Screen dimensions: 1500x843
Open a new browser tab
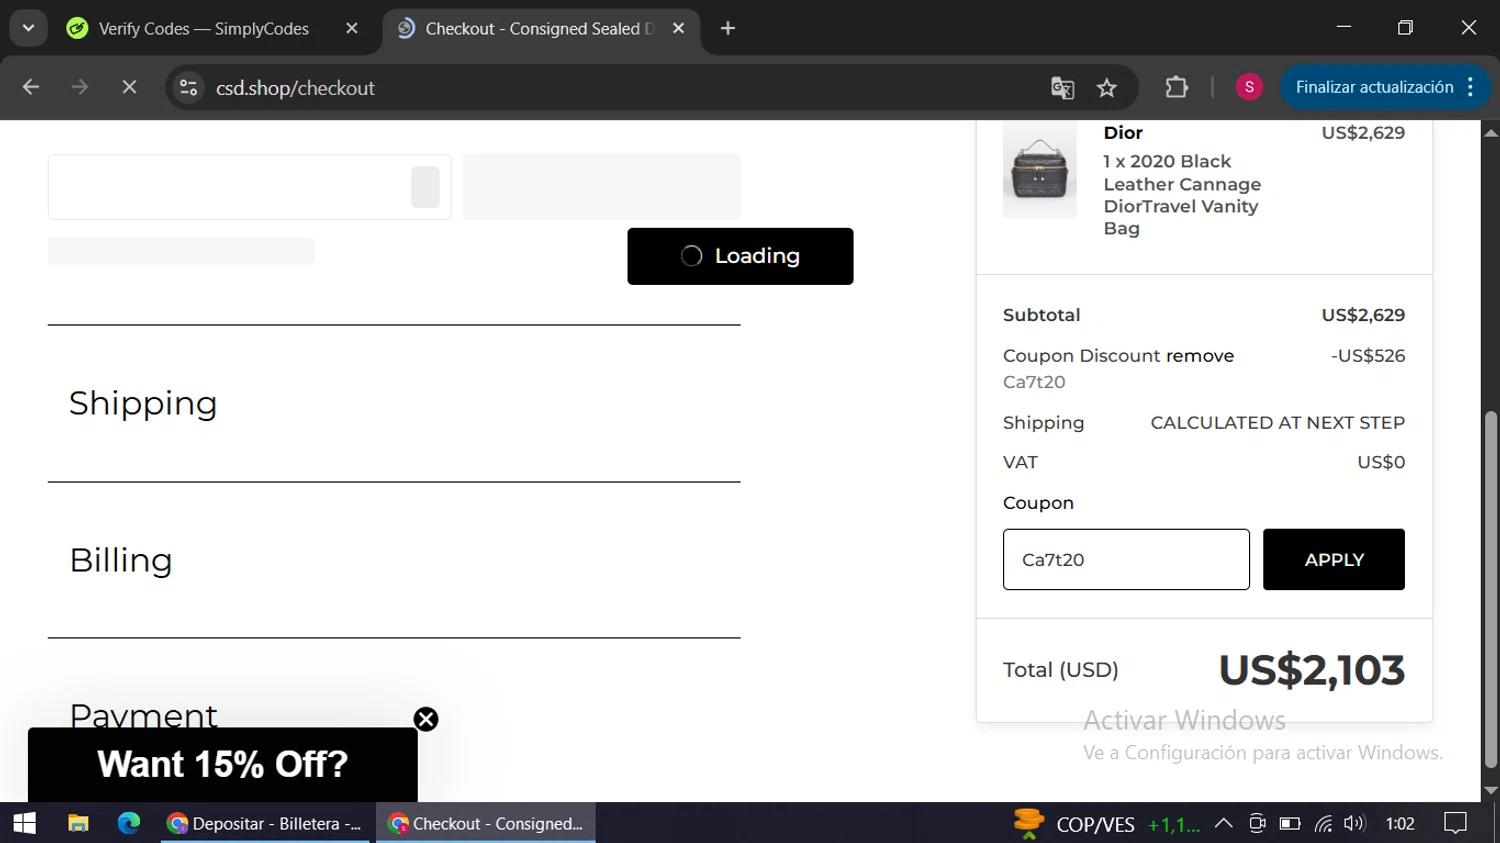[728, 29]
